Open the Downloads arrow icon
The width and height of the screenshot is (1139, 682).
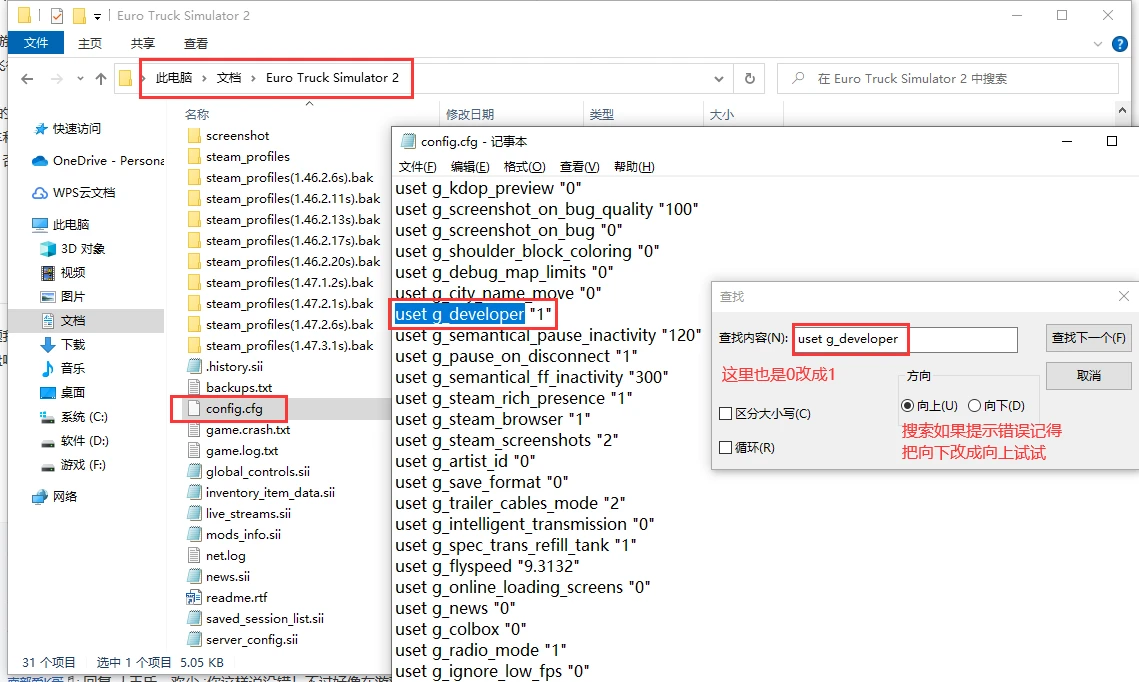(48, 344)
